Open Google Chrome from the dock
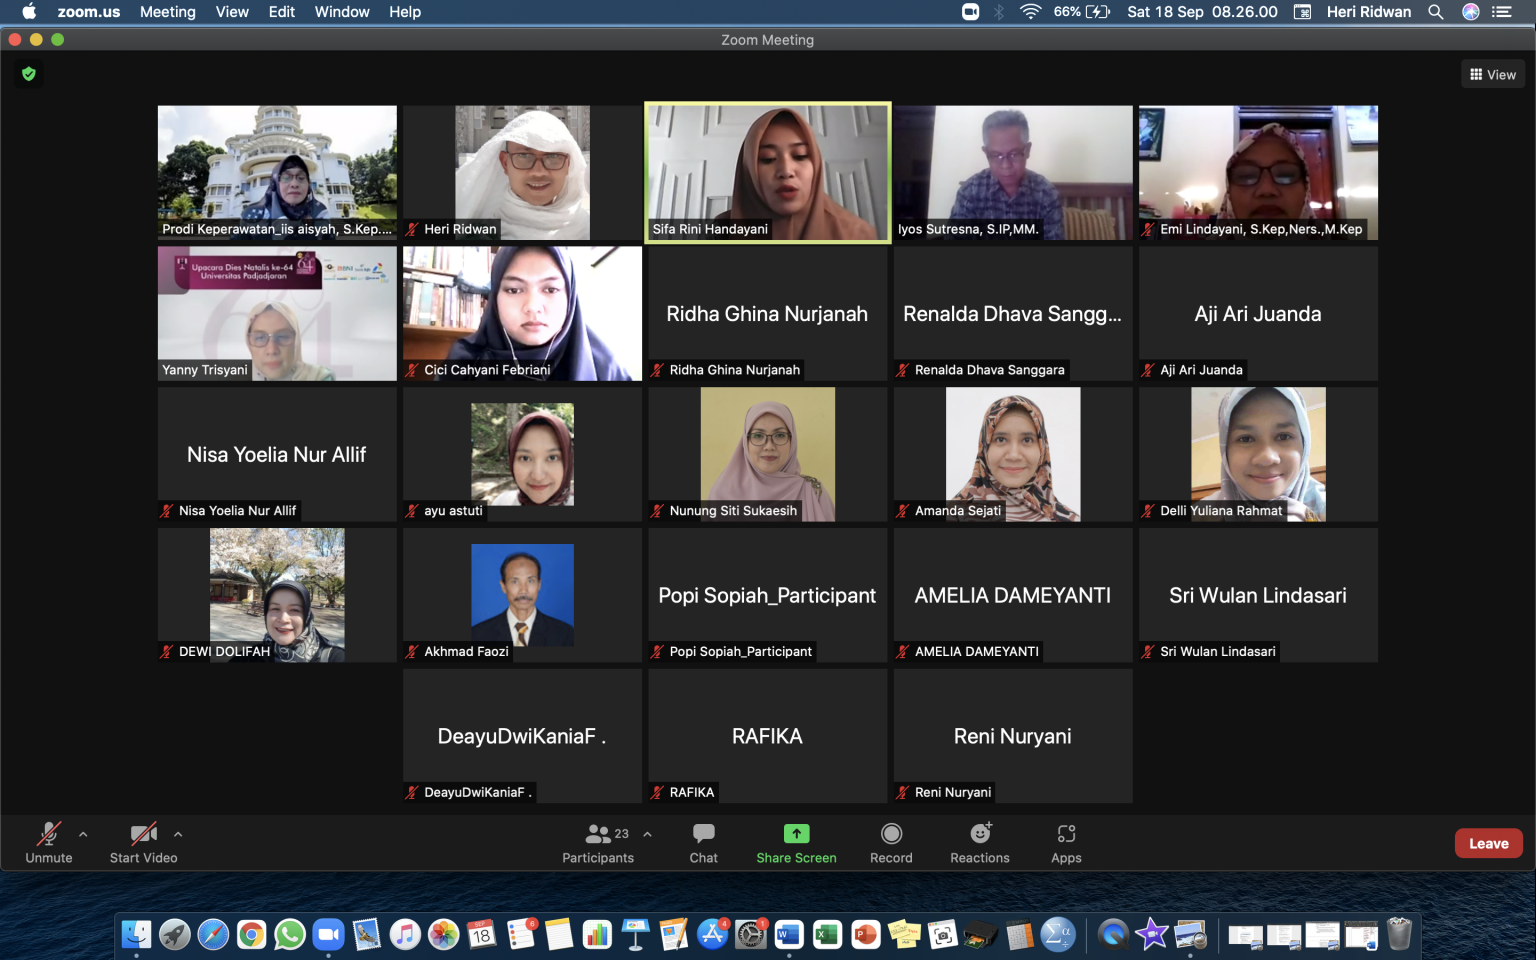1536x960 pixels. coord(252,935)
